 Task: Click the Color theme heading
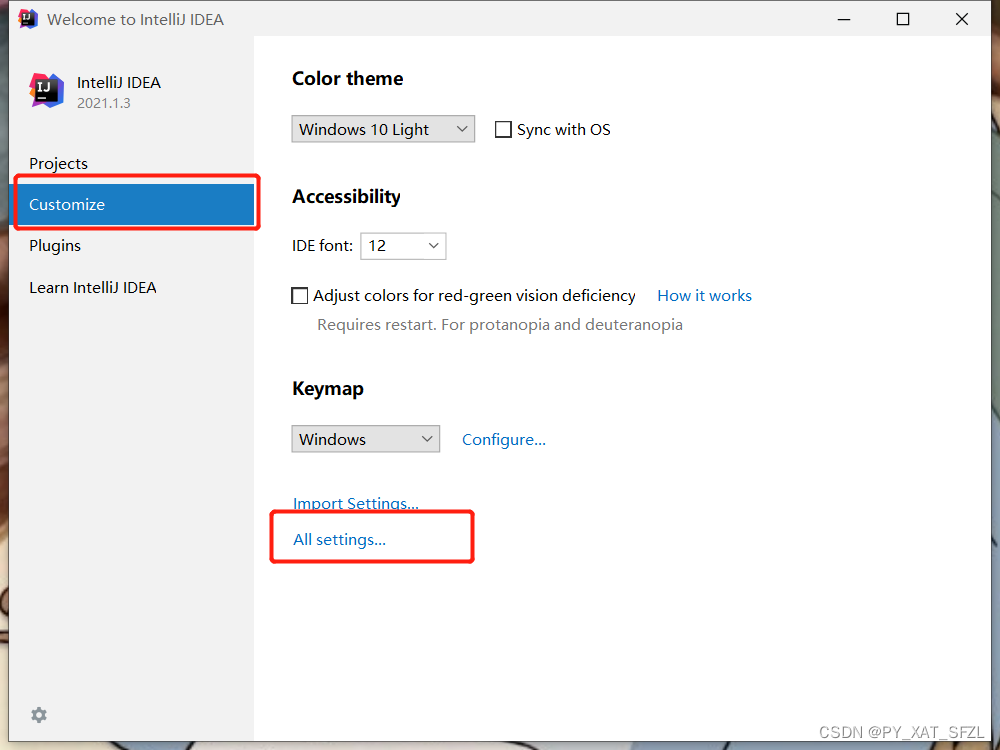pos(348,78)
